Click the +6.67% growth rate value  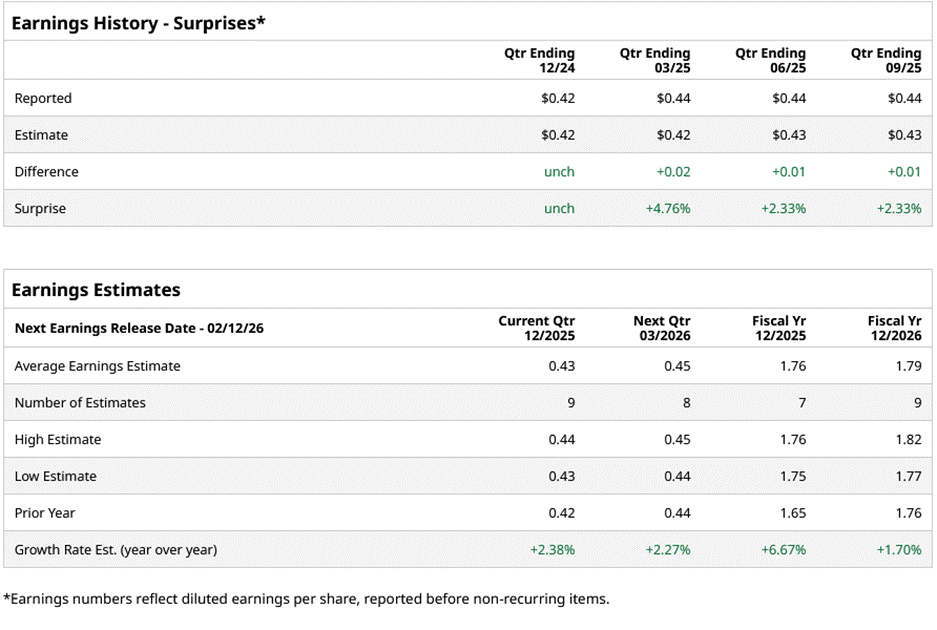point(783,550)
